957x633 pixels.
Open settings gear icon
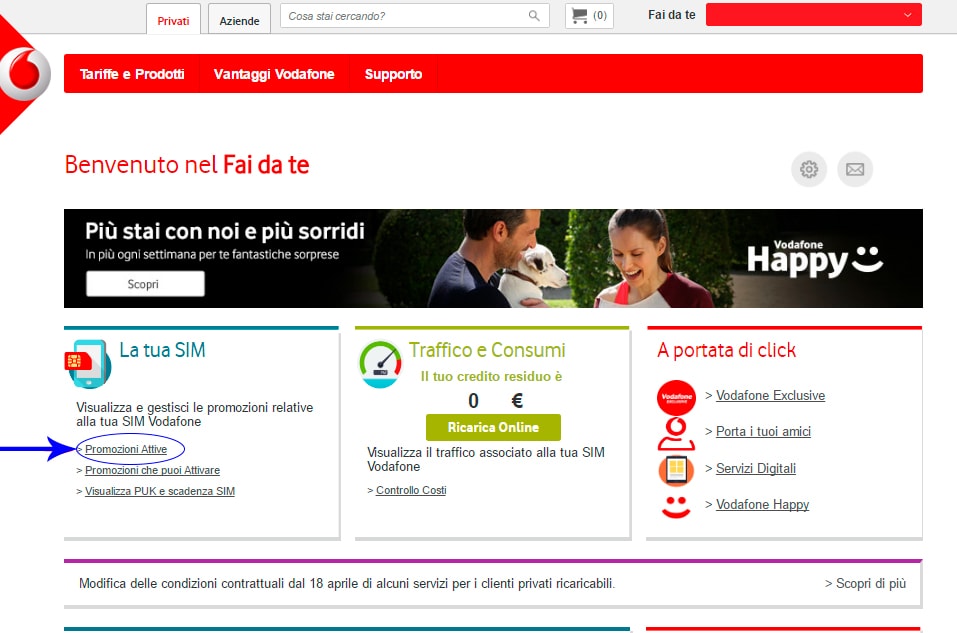coord(809,169)
